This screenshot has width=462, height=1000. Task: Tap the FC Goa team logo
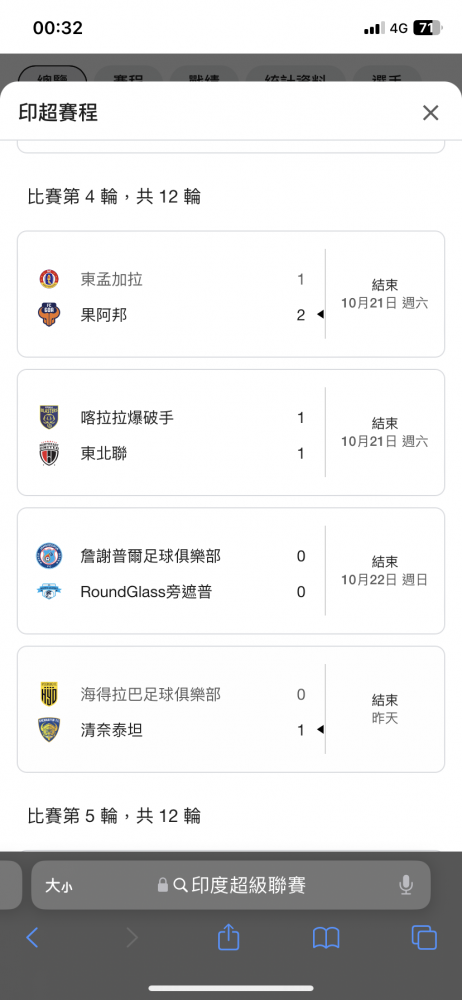tap(49, 314)
